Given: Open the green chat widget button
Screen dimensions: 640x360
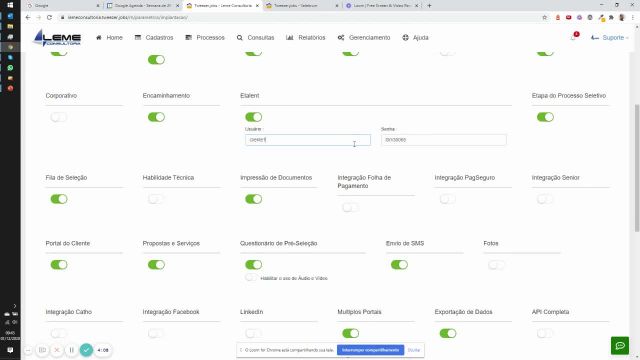Looking at the screenshot, I should point(620,346).
